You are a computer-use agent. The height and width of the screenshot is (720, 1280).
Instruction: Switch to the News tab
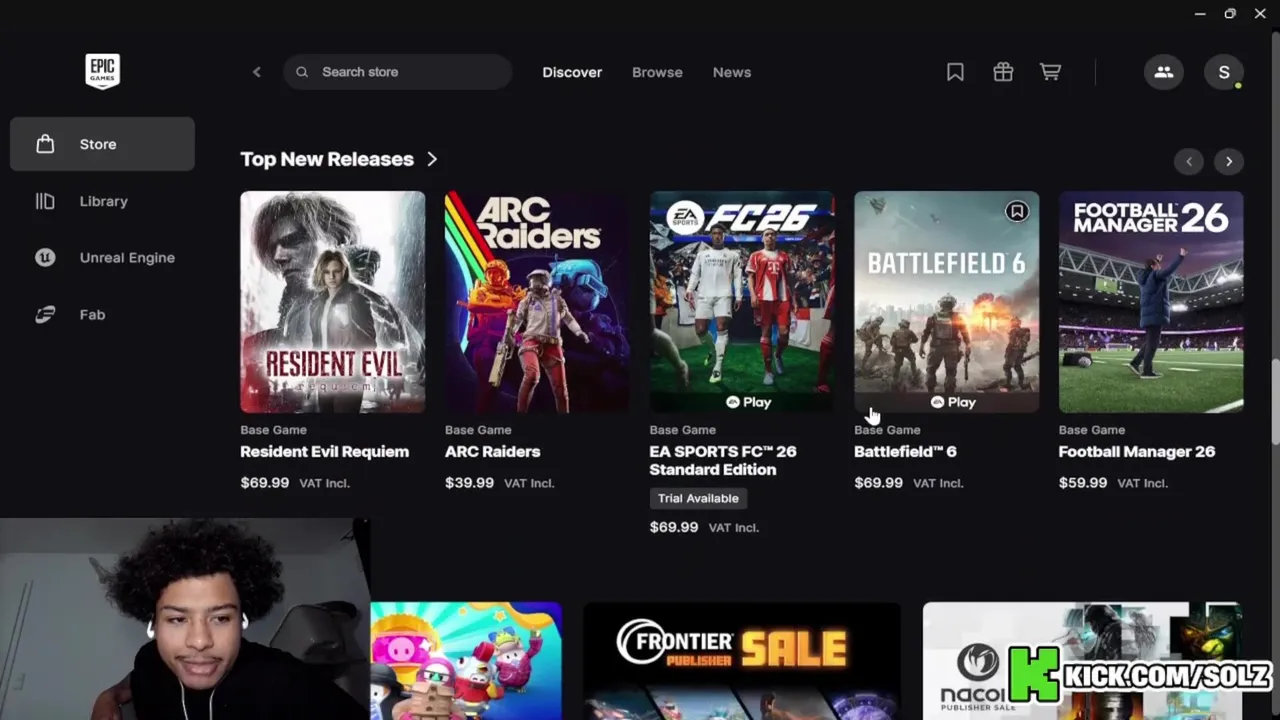pyautogui.click(x=732, y=72)
